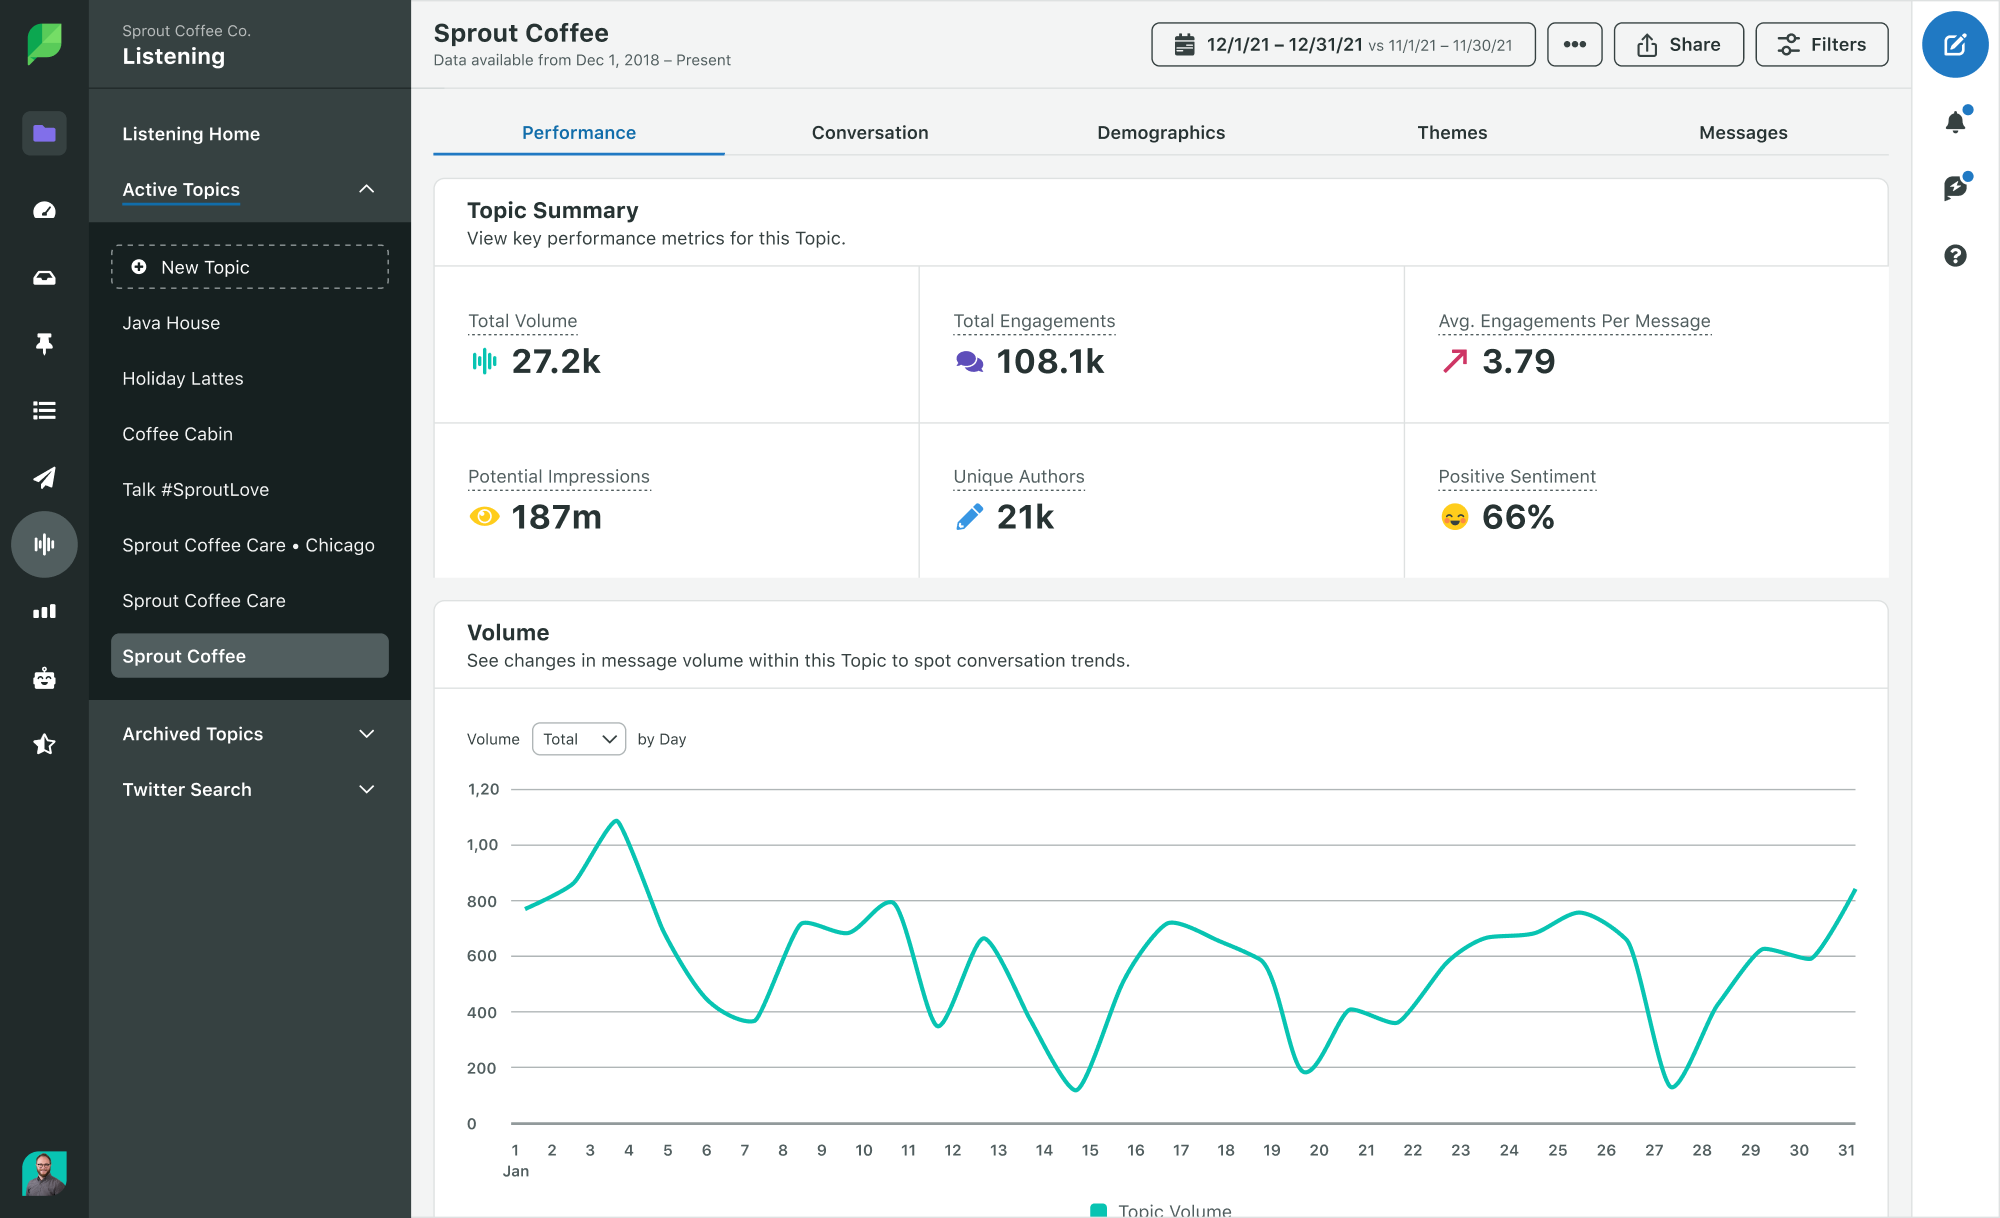2000x1218 pixels.
Task: Click the Filters button
Action: 1819,44
